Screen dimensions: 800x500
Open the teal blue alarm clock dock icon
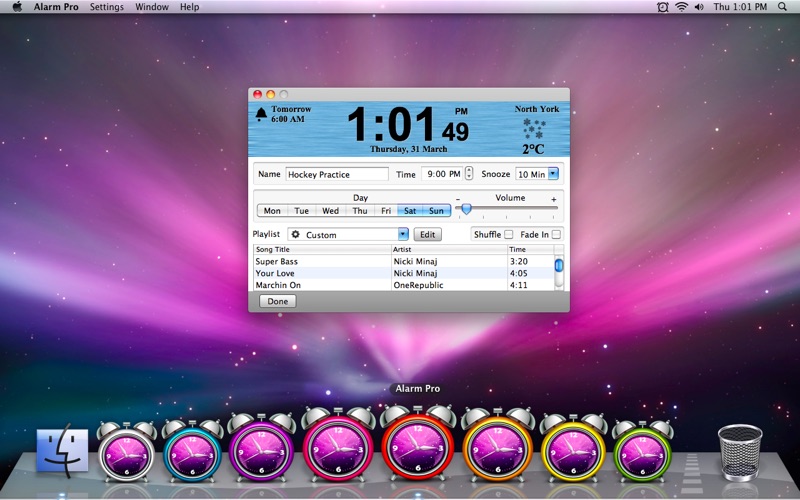coord(192,450)
